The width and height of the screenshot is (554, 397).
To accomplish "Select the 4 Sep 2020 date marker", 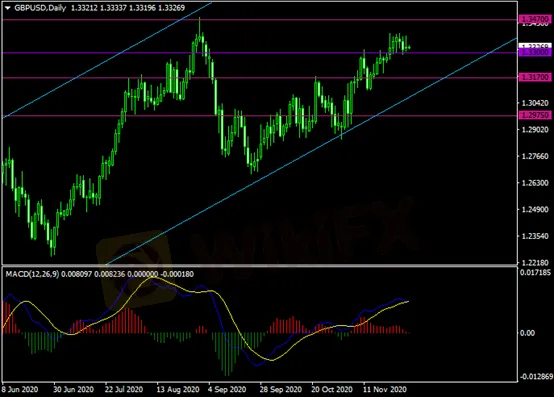I will point(227,390).
